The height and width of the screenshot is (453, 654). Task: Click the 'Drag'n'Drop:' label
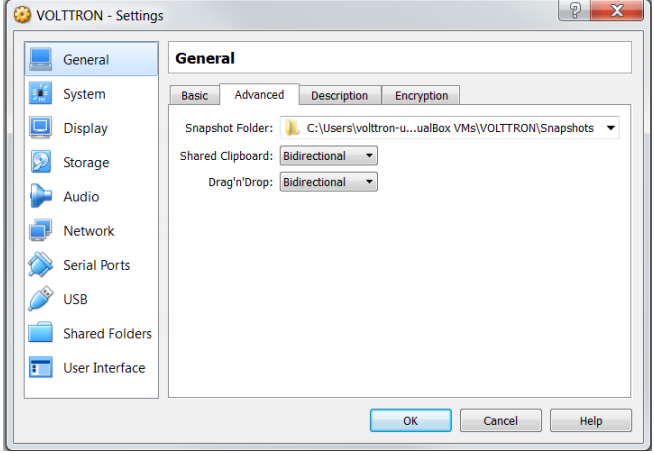(241, 182)
